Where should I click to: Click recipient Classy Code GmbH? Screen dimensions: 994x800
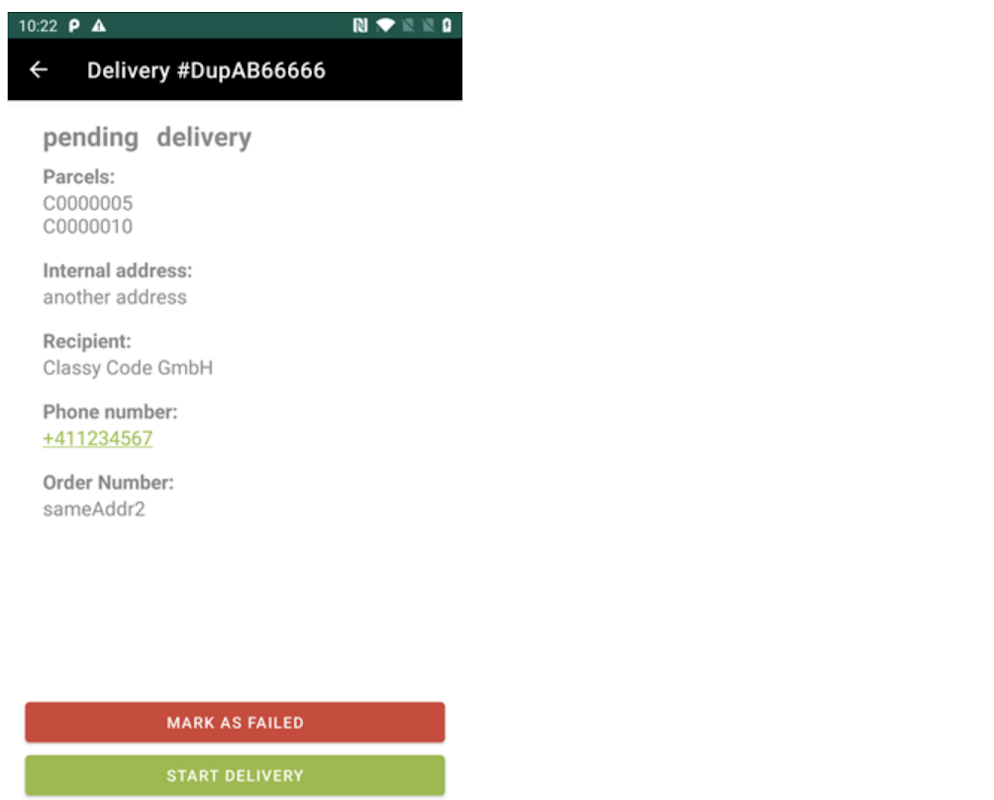pyautogui.click(x=128, y=368)
